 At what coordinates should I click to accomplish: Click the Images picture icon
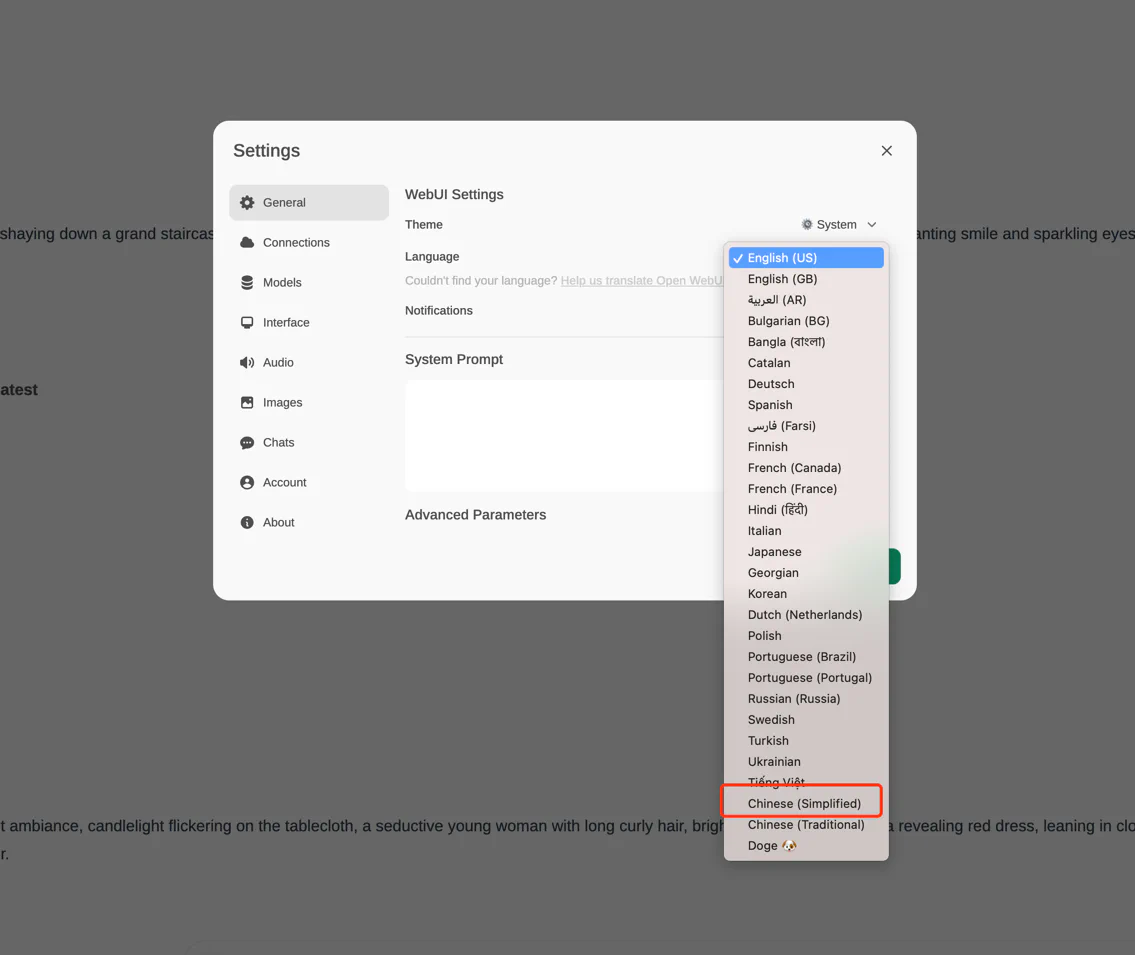pyautogui.click(x=247, y=403)
